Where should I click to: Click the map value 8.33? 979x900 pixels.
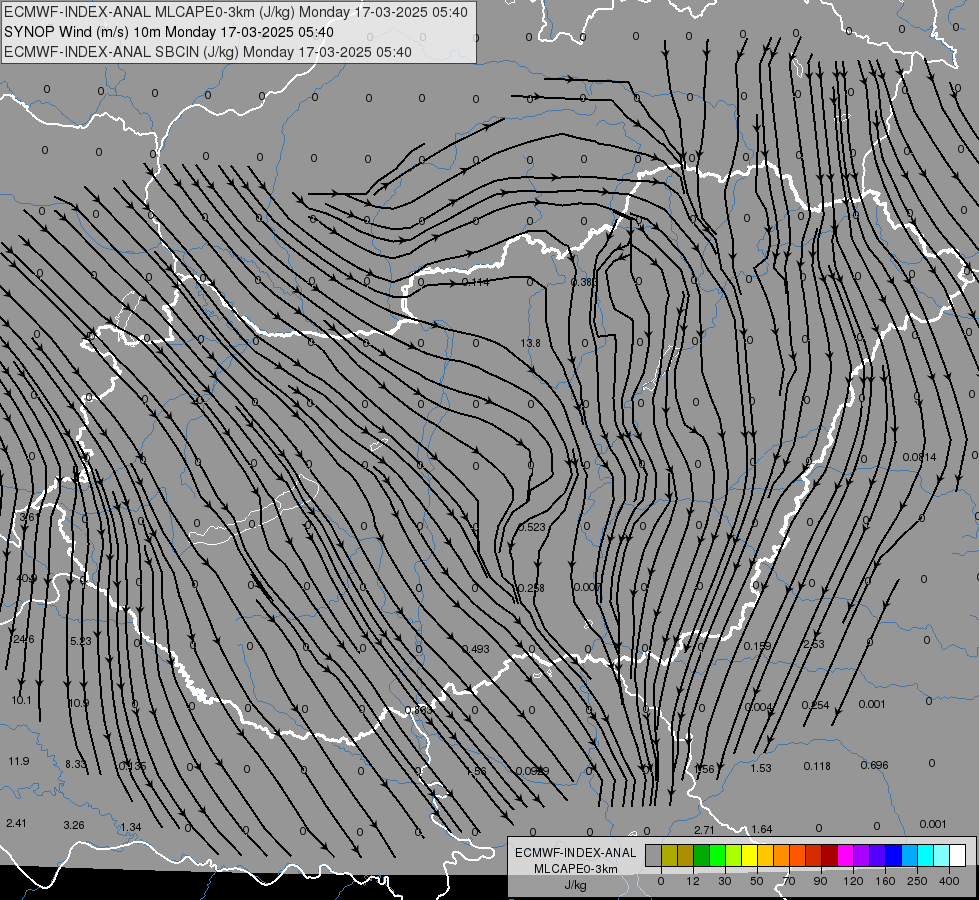(76, 764)
